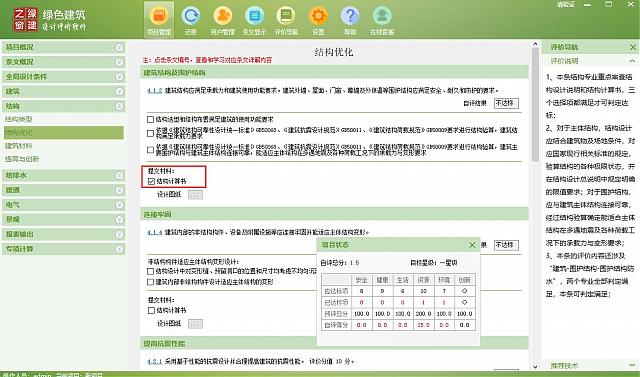
Task: Click the 还原 restore icon
Action: (191, 20)
